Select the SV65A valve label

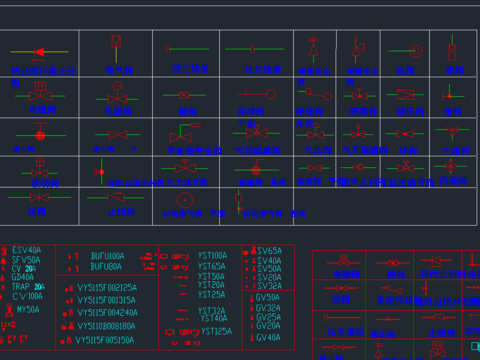(x=269, y=251)
